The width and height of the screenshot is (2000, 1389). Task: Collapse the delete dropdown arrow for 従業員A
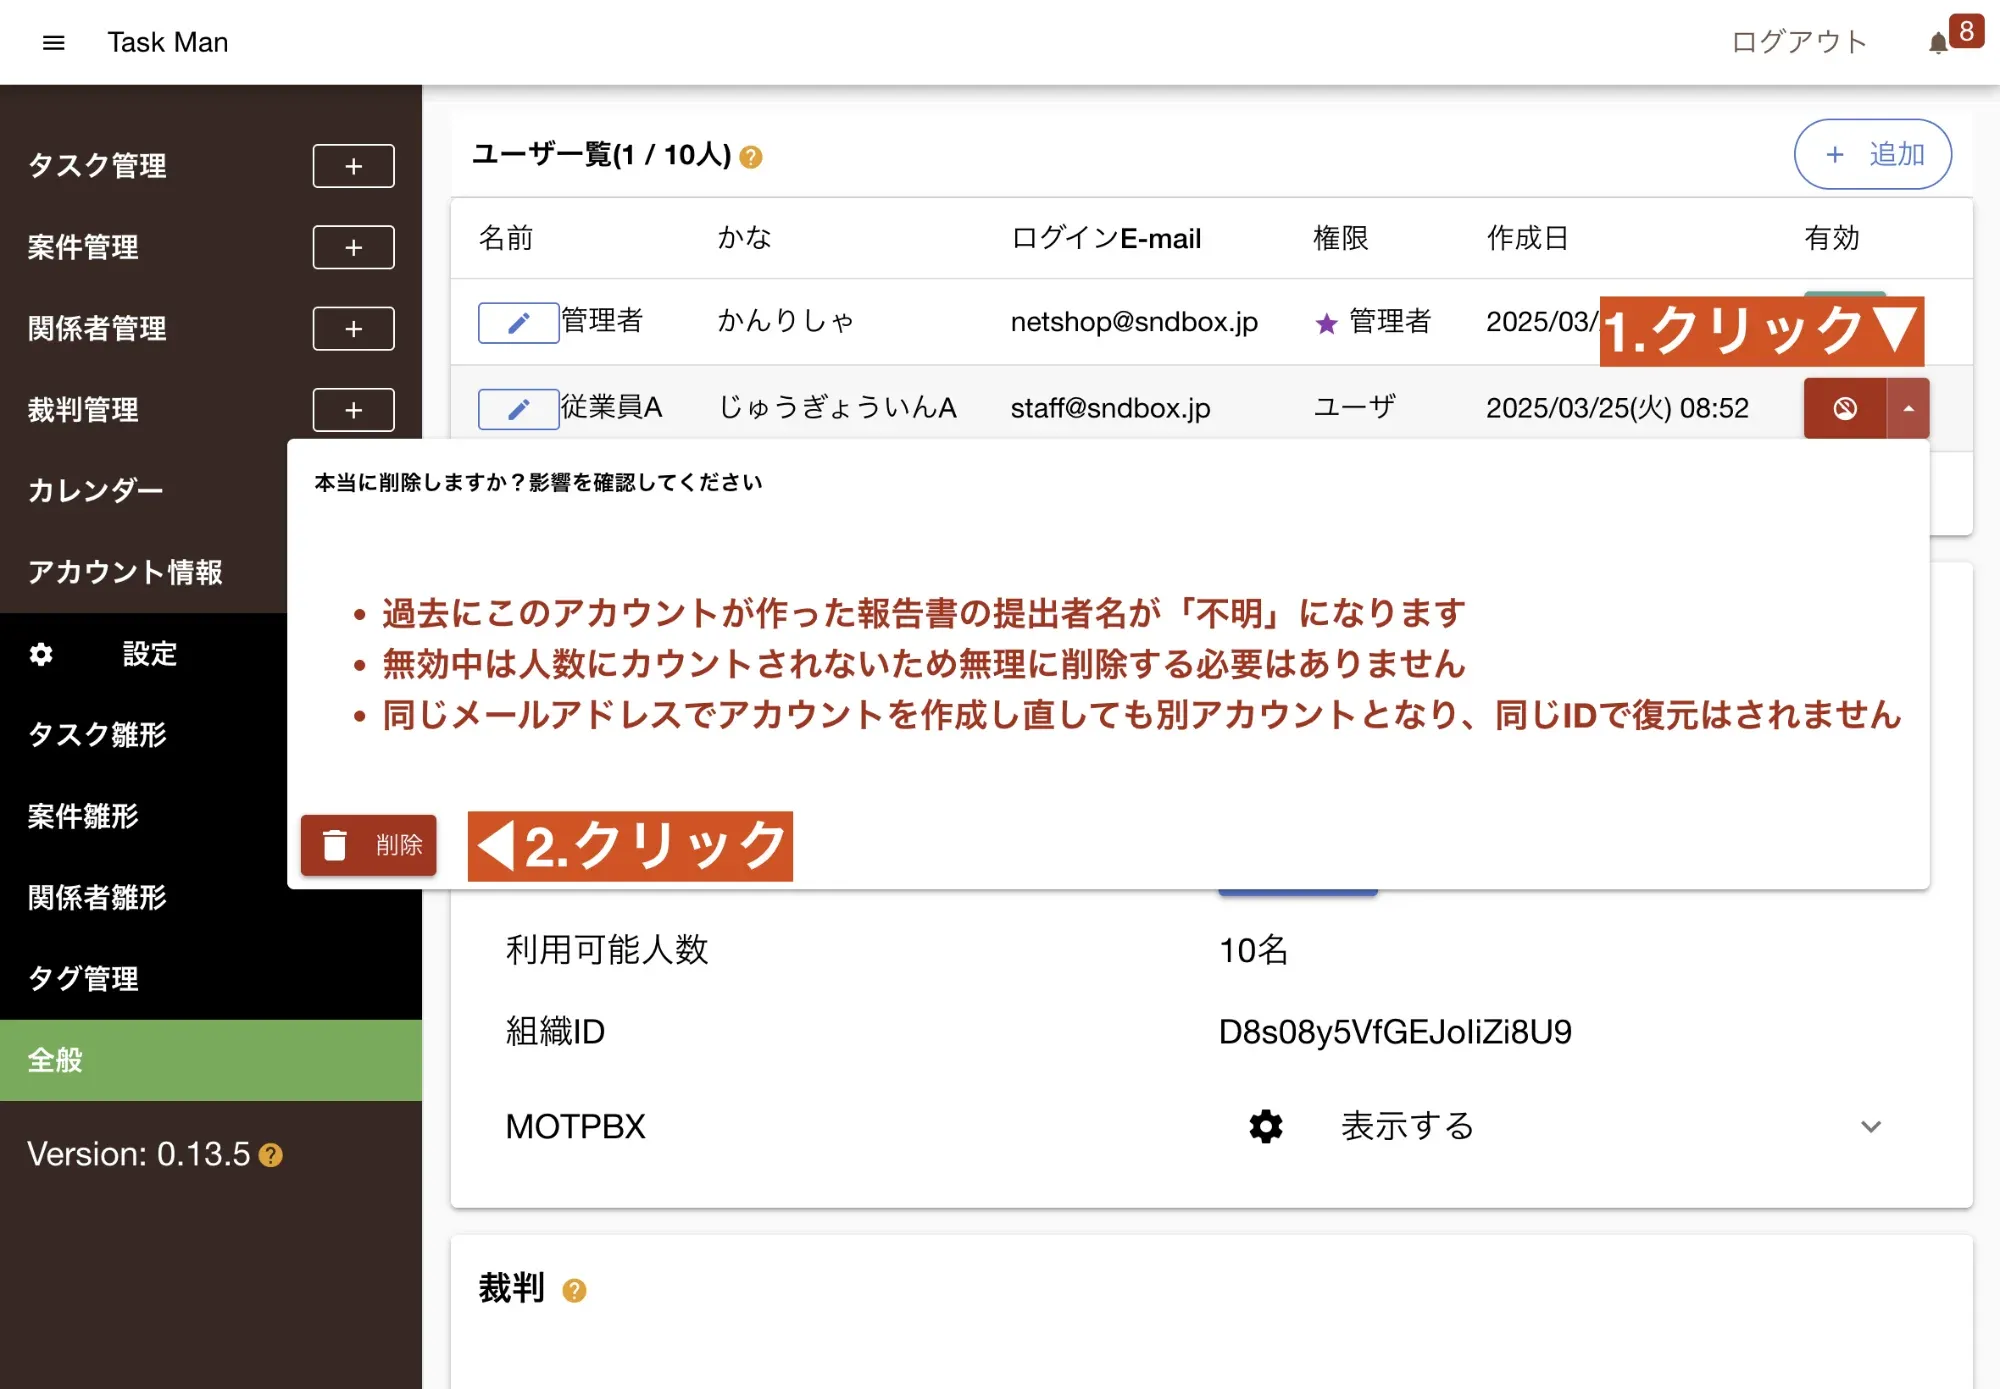tap(1908, 408)
